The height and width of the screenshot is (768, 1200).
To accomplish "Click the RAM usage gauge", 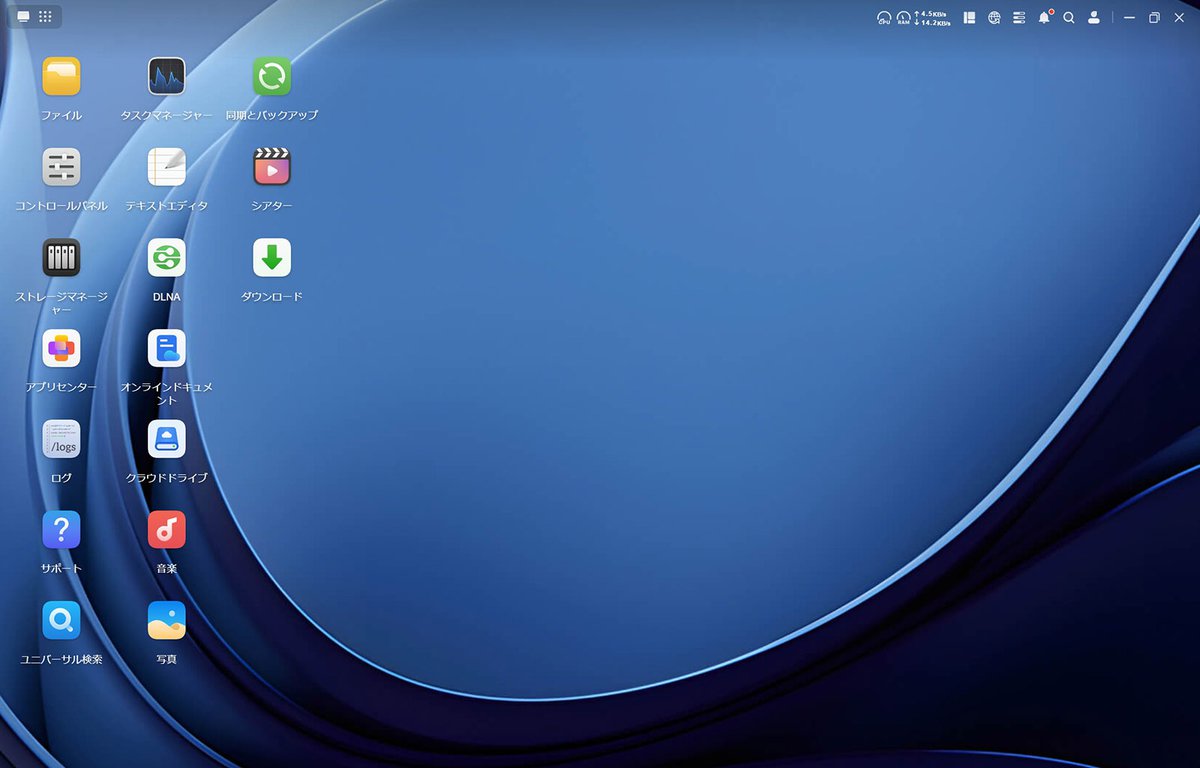I will coord(903,18).
